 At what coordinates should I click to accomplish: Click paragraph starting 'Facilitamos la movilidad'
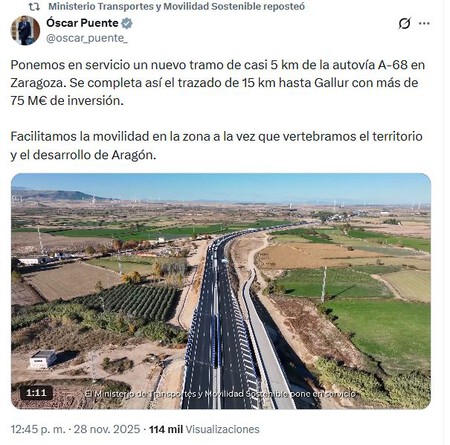coord(216,146)
